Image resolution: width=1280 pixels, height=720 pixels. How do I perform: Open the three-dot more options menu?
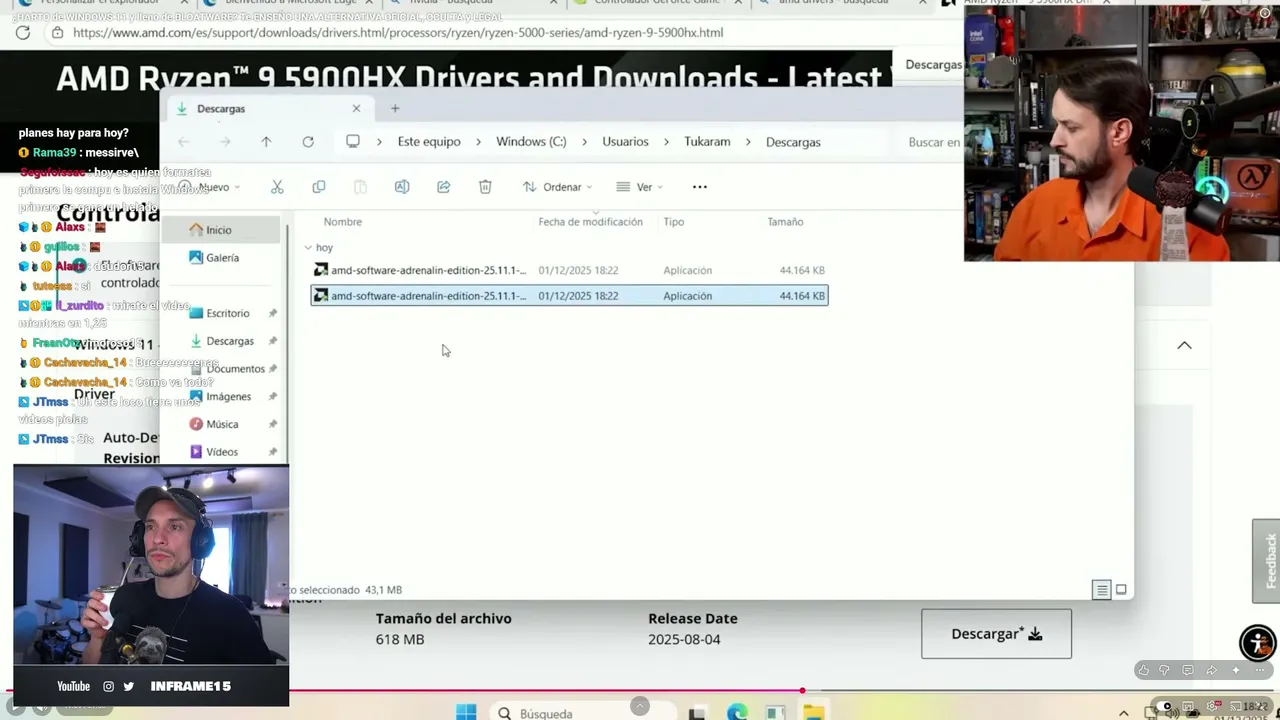[700, 187]
